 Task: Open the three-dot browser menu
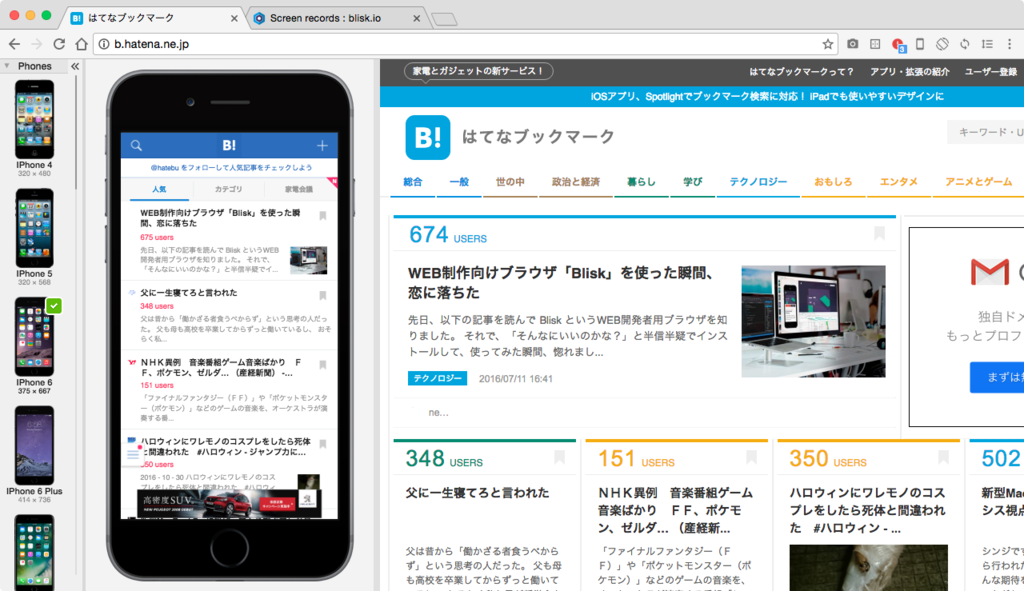coord(1010,44)
